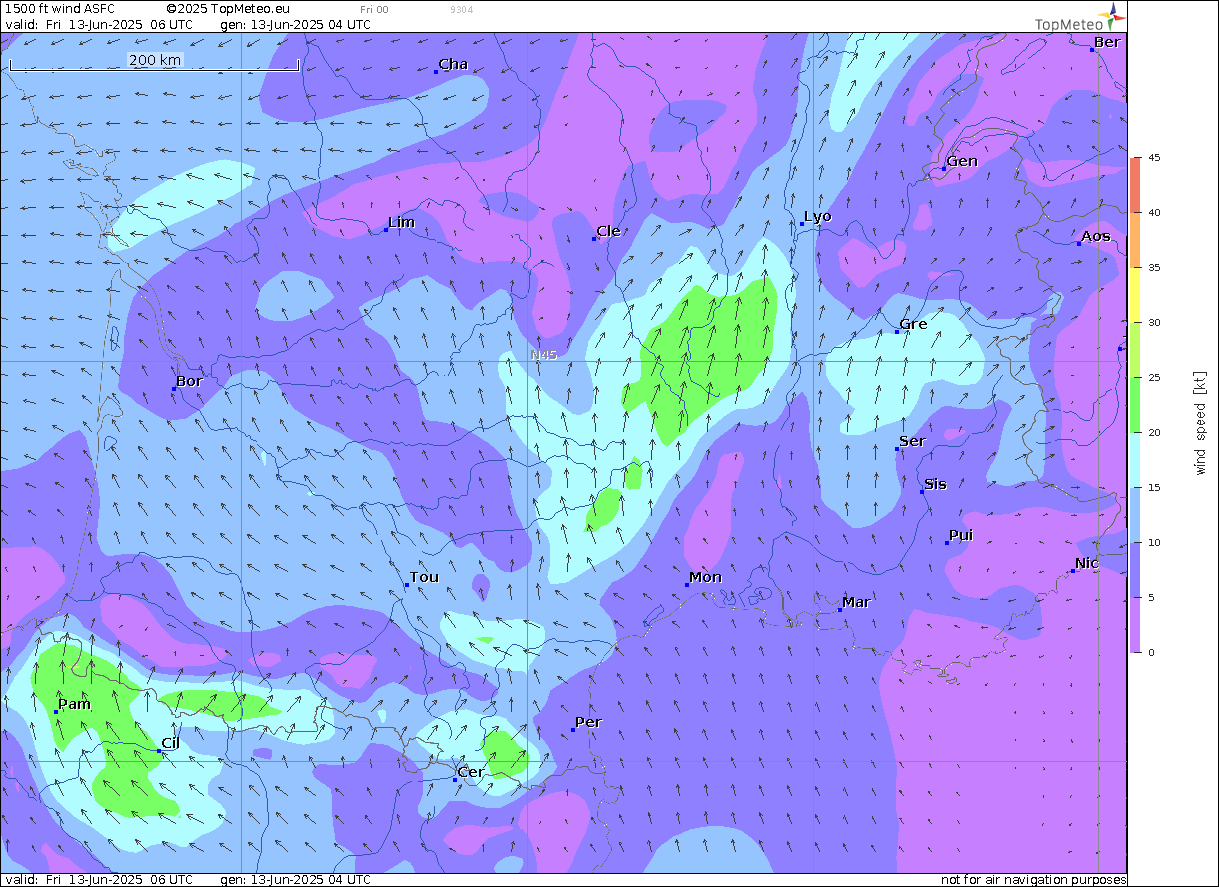
Task: Click the Ser city label
Action: [912, 441]
